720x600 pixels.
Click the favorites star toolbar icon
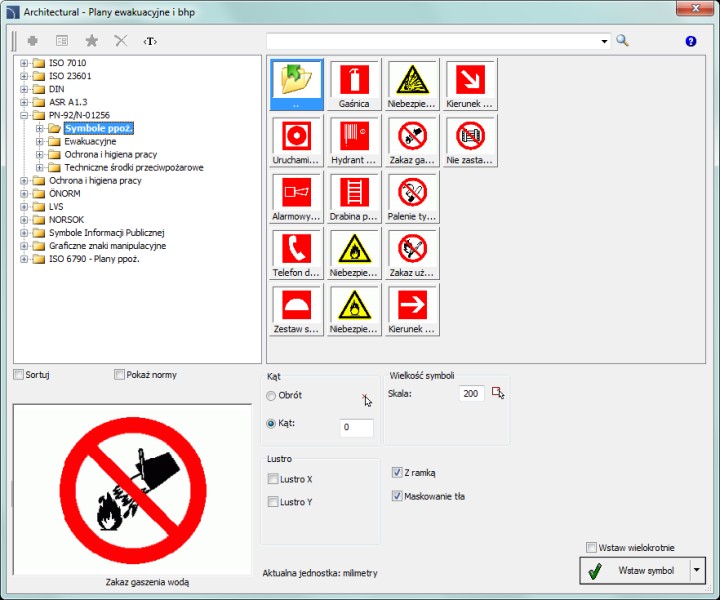click(x=91, y=41)
